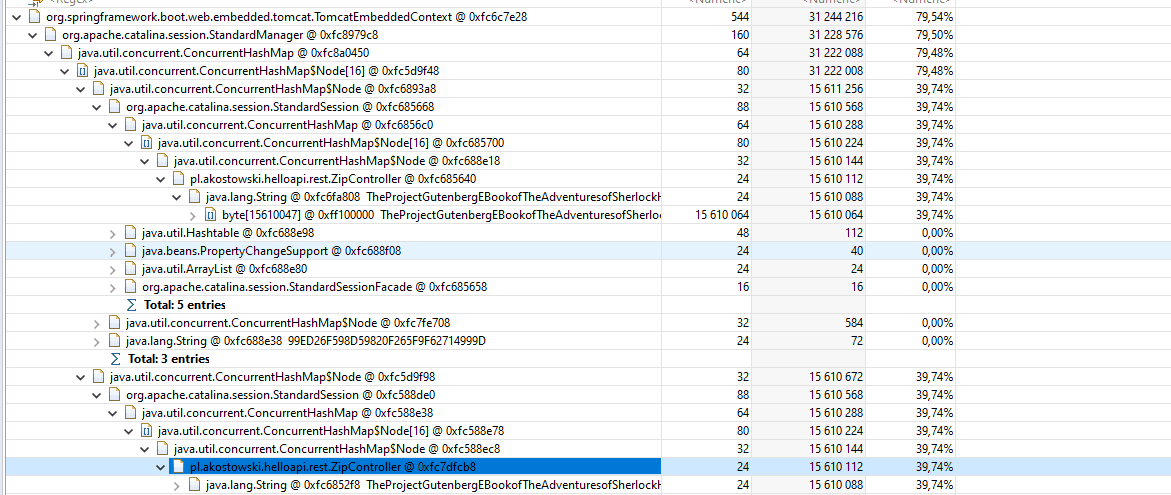Click the object icon of ConcurrentHashMap @ 0xfc6856c0
1171x495 pixels.
pos(131,125)
